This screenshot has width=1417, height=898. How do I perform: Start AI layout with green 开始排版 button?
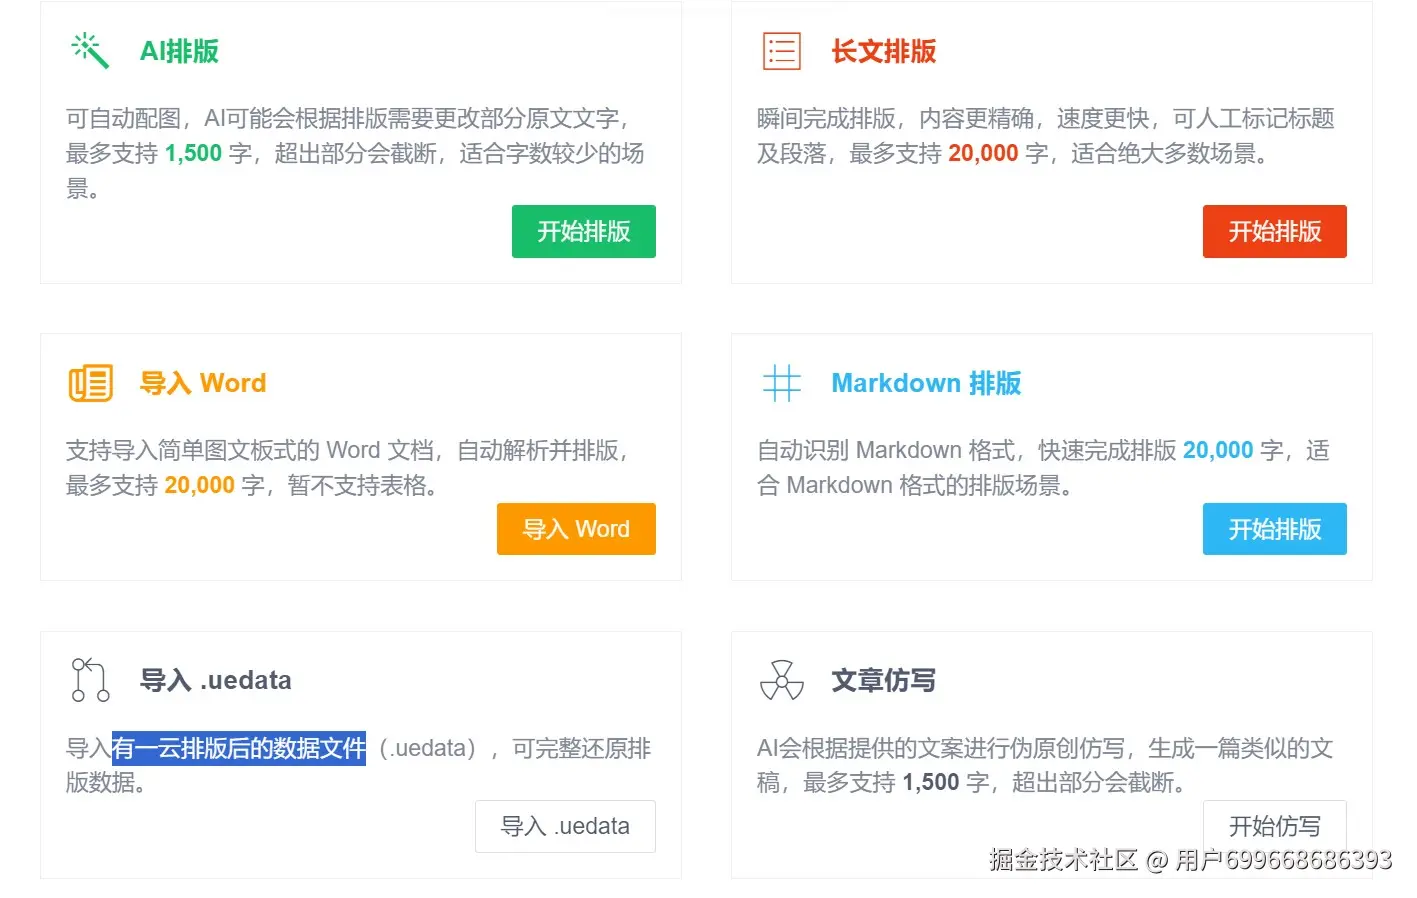(x=584, y=231)
